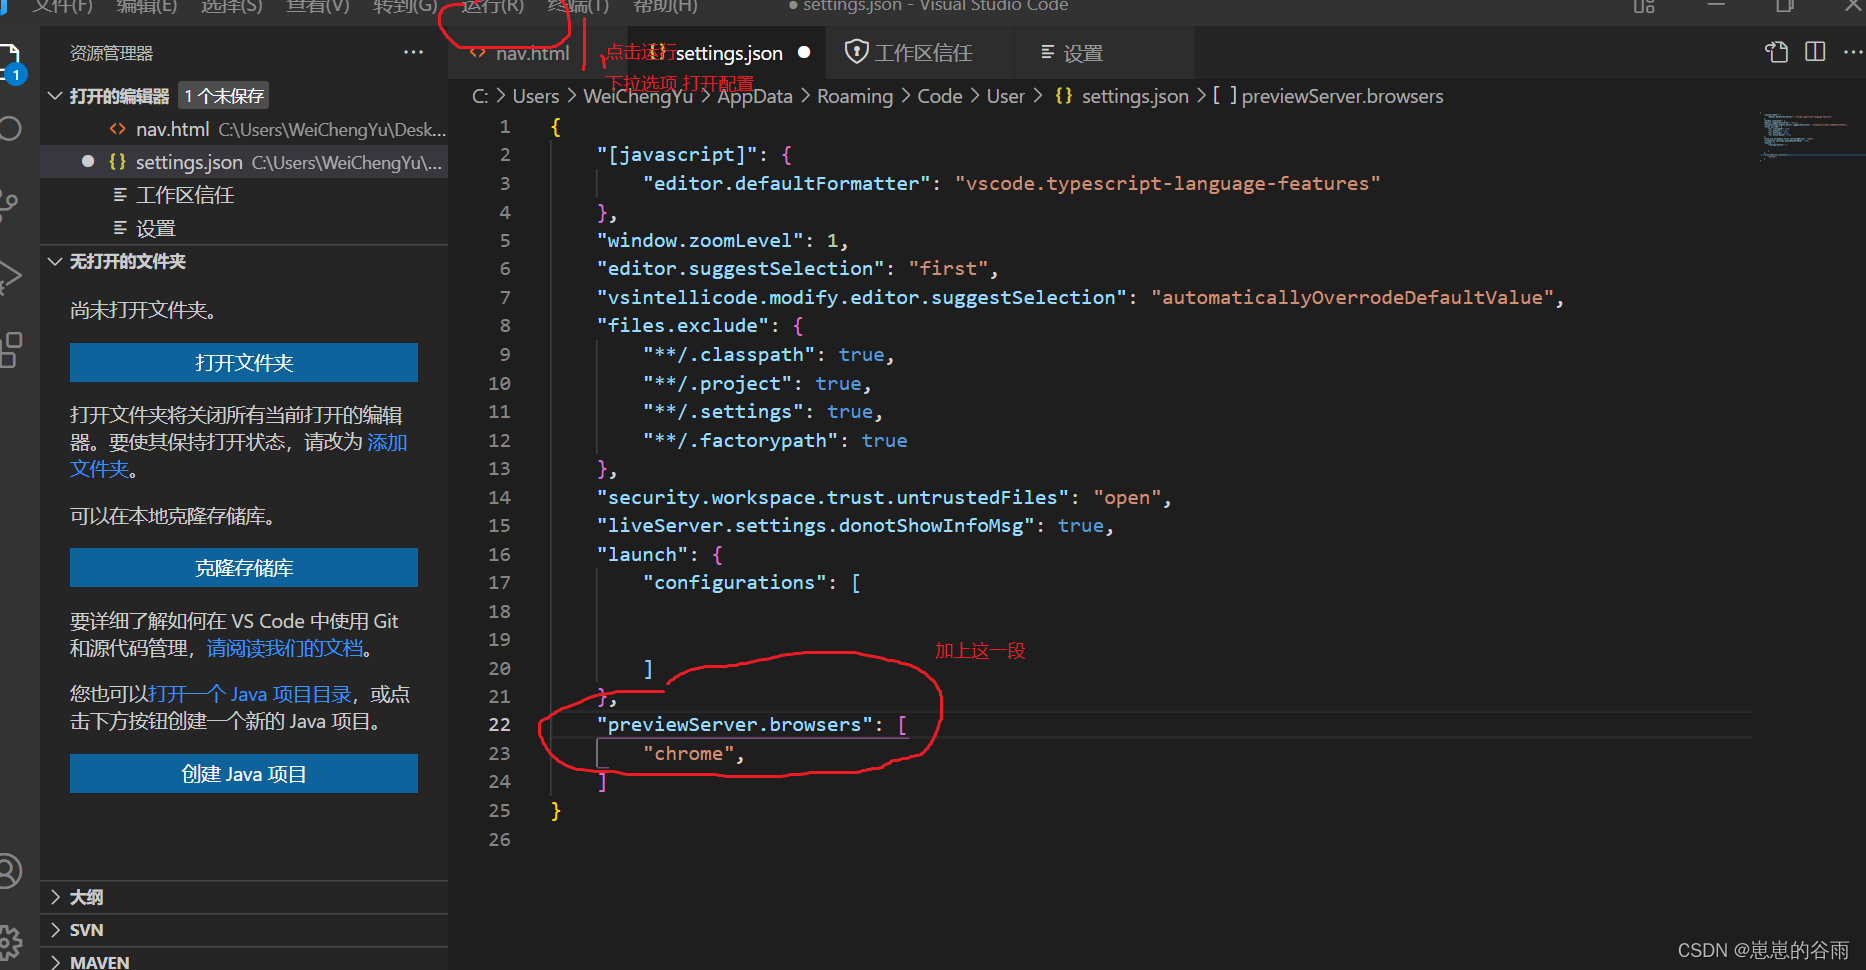
Task: Click settings.json in the breadcrumb path
Action: click(x=1135, y=96)
